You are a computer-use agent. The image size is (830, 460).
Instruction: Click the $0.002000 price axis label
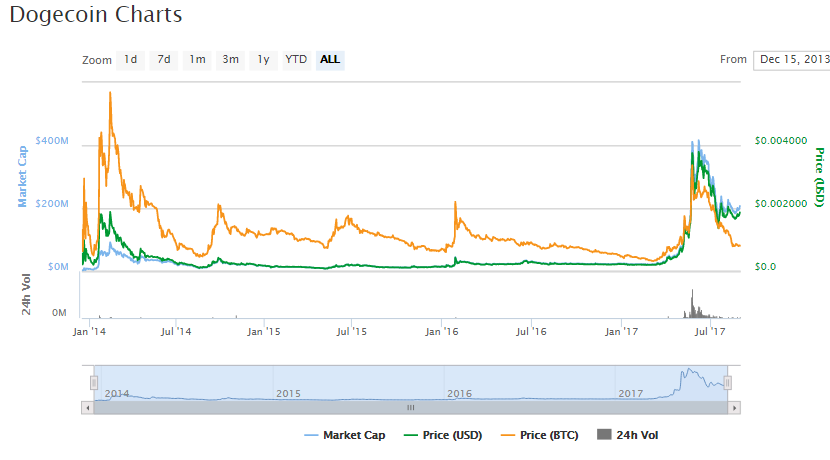[x=781, y=204]
